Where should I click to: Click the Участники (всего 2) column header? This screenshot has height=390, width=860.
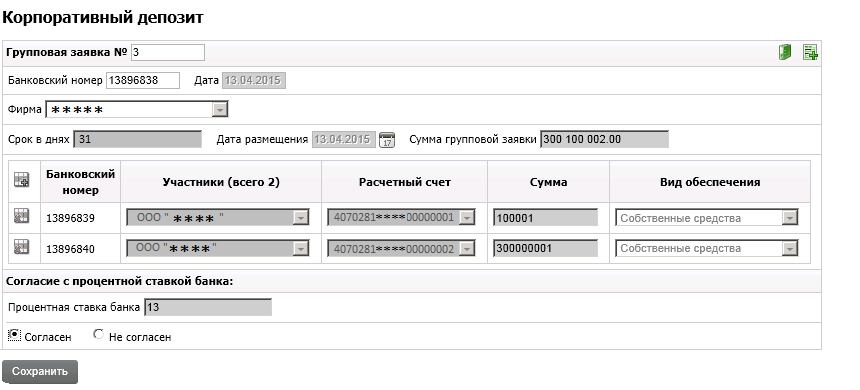[221, 182]
